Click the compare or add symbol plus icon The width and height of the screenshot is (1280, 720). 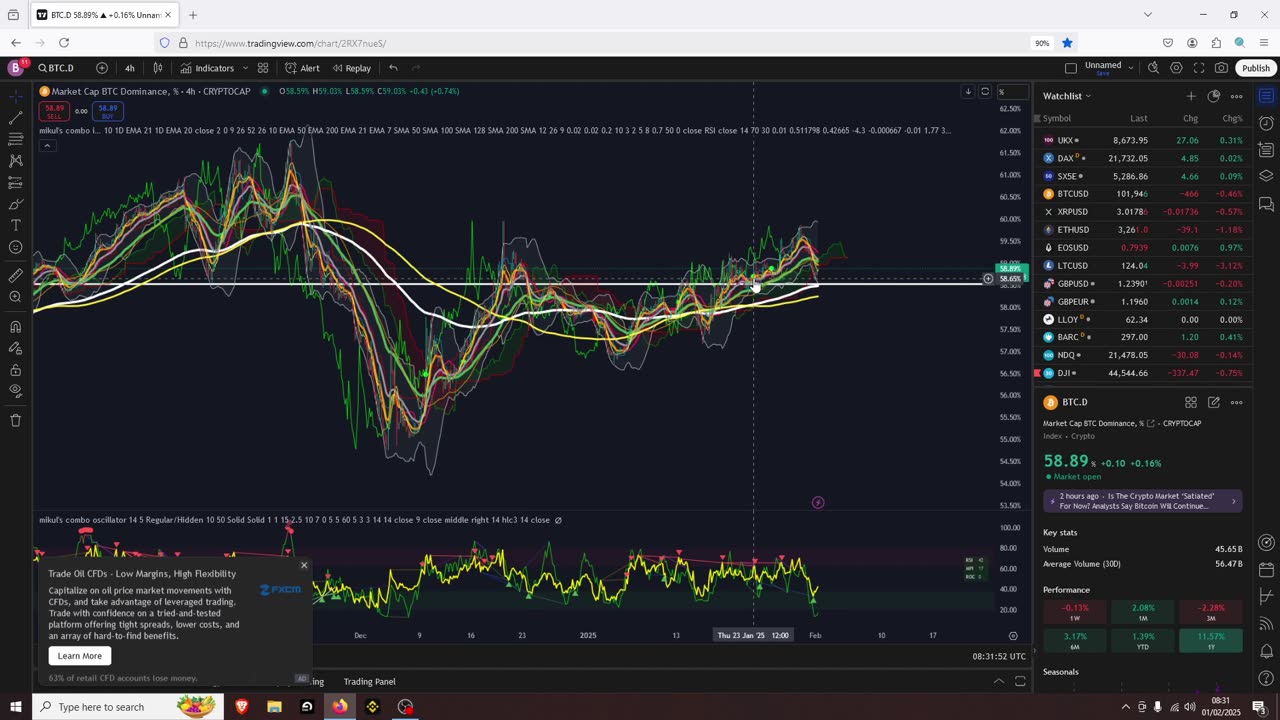102,68
